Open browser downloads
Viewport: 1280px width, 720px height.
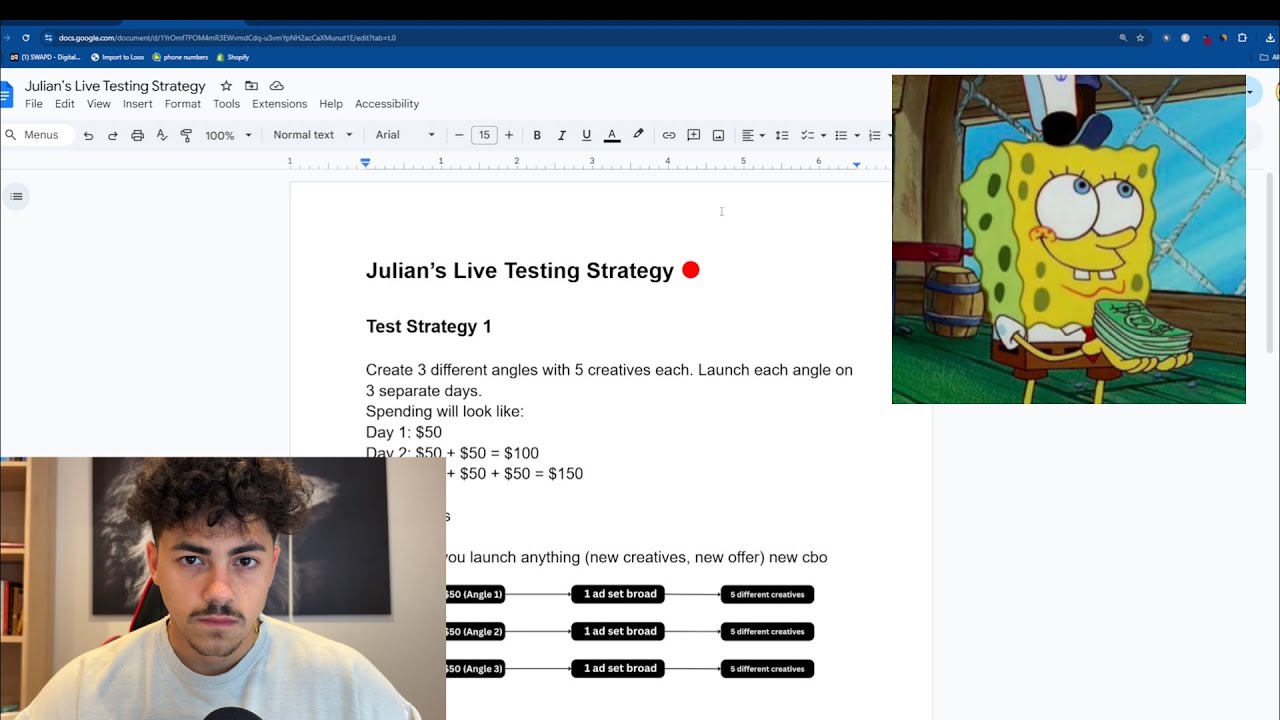[1270, 38]
